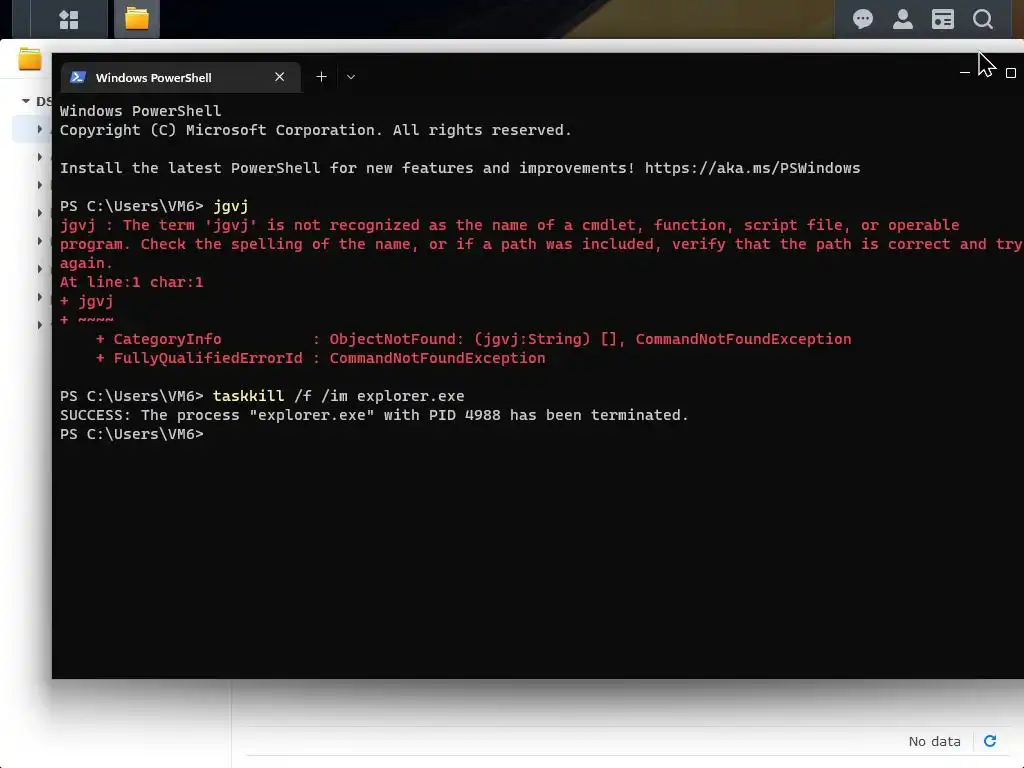Image resolution: width=1024 pixels, height=768 pixels.
Task: Click the refresh icon beside No data
Action: (990, 741)
